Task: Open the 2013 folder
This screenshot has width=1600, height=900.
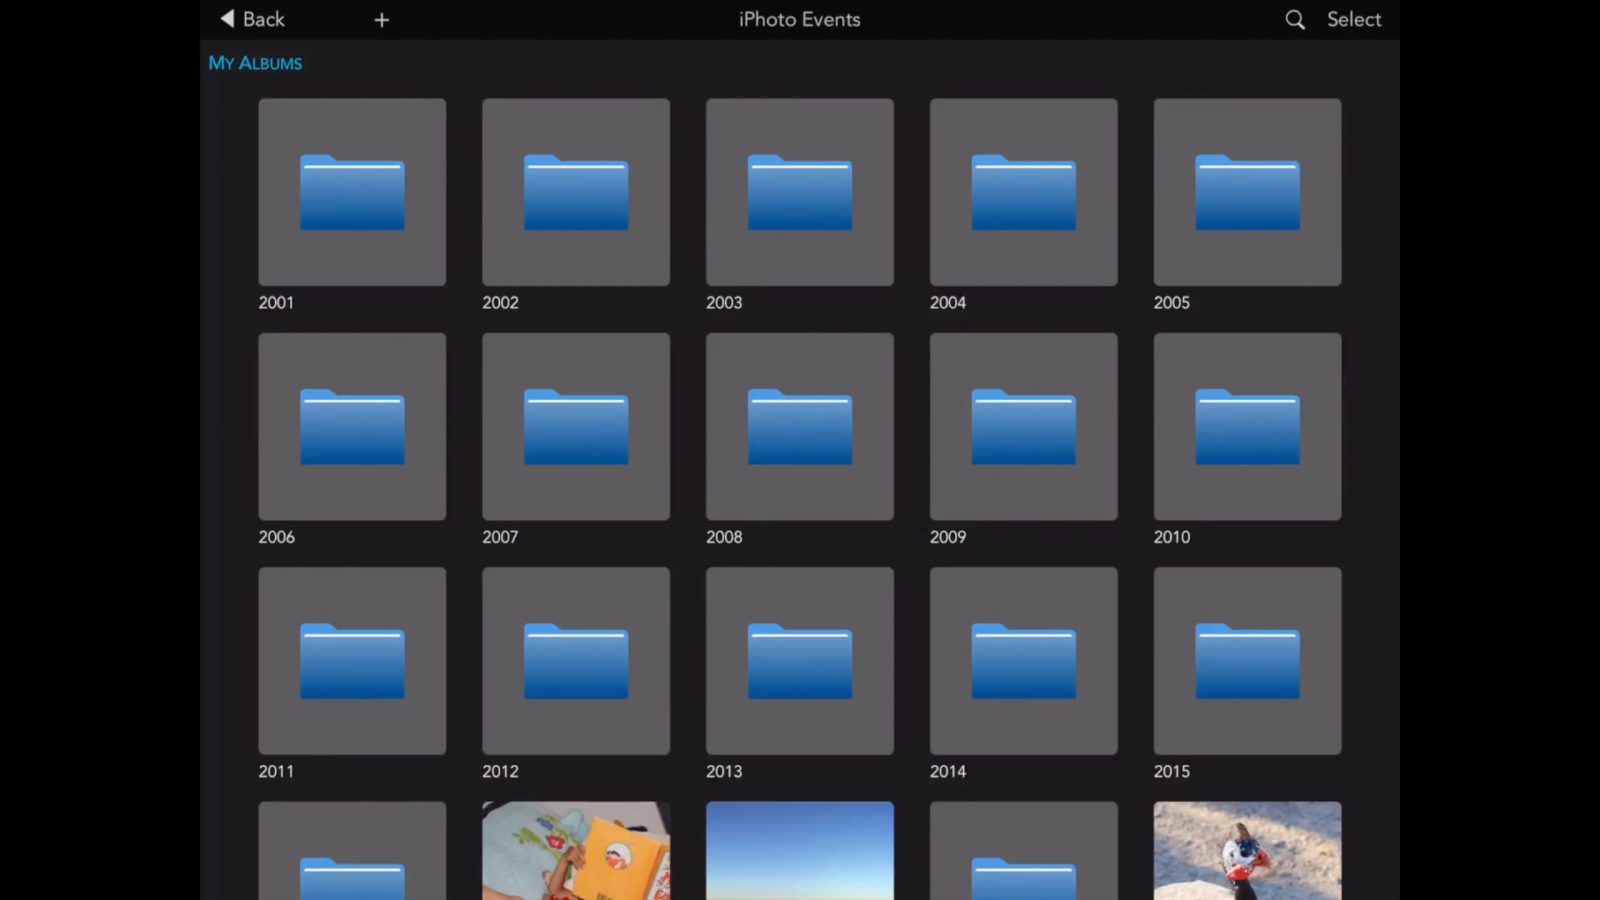Action: click(800, 660)
